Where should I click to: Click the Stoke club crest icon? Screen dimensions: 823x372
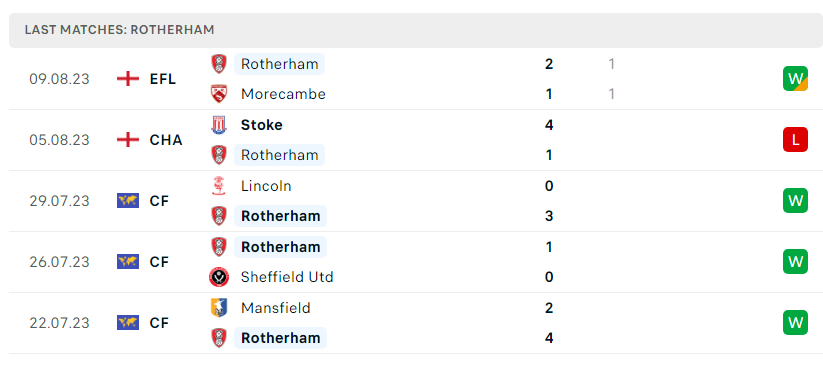point(219,125)
